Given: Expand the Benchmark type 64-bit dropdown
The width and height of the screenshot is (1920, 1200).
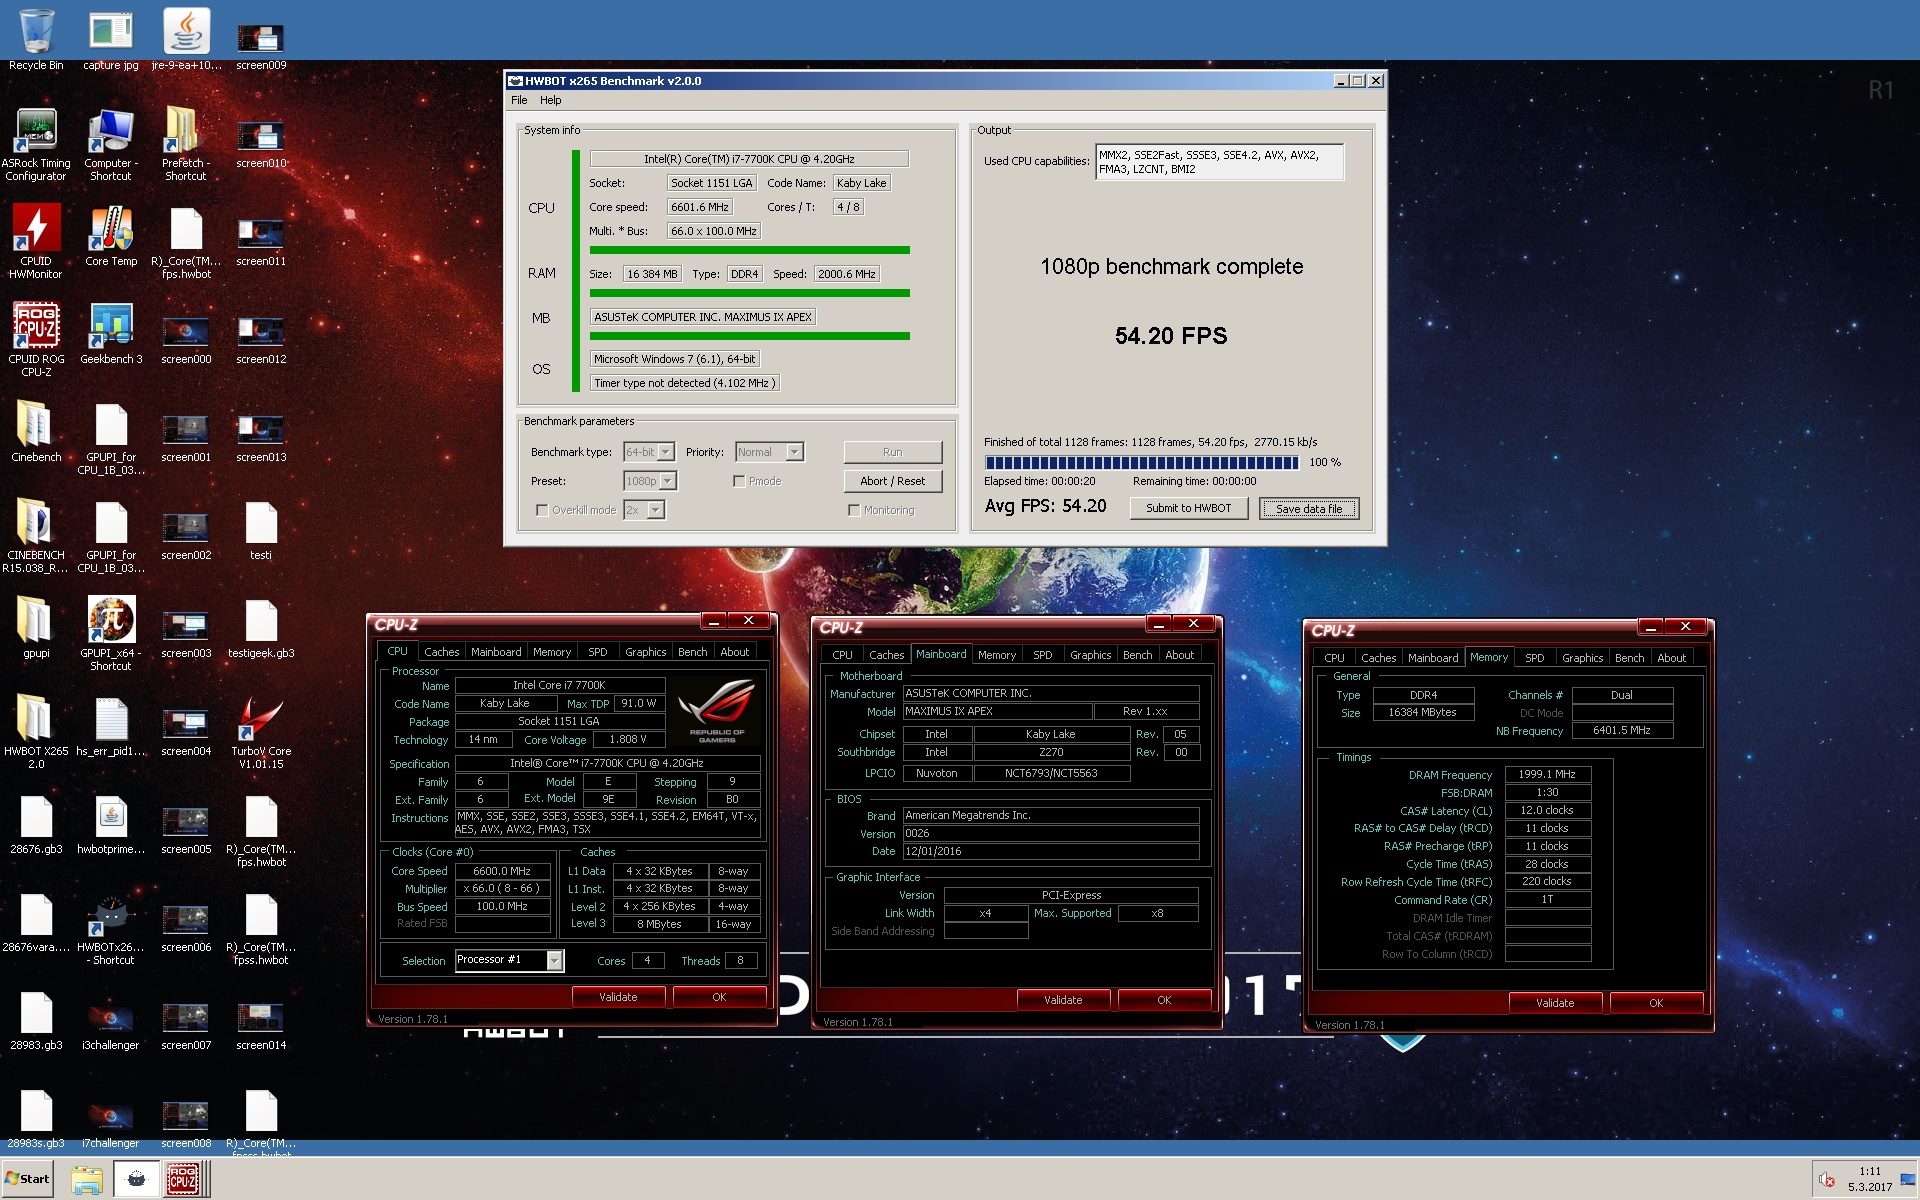Looking at the screenshot, I should coord(666,452).
